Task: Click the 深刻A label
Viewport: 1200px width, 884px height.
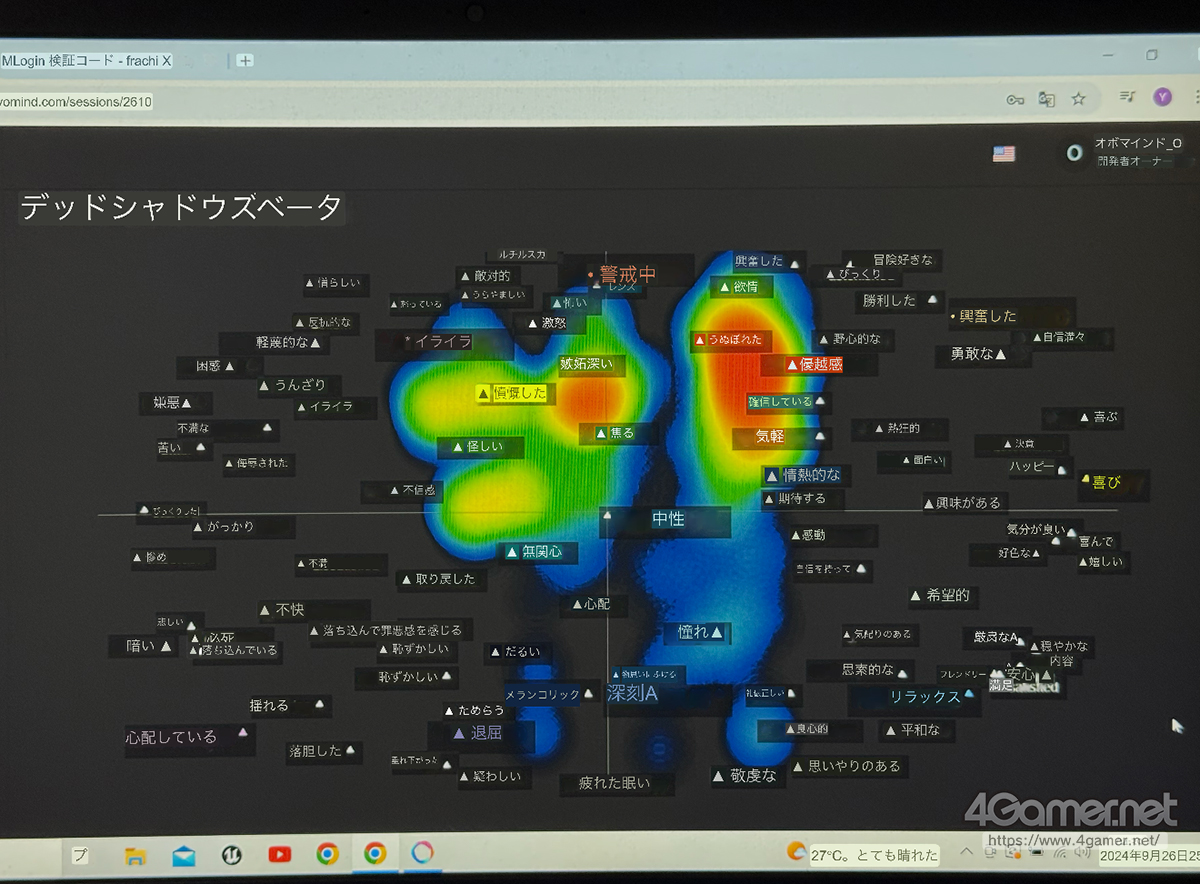Action: (x=632, y=693)
